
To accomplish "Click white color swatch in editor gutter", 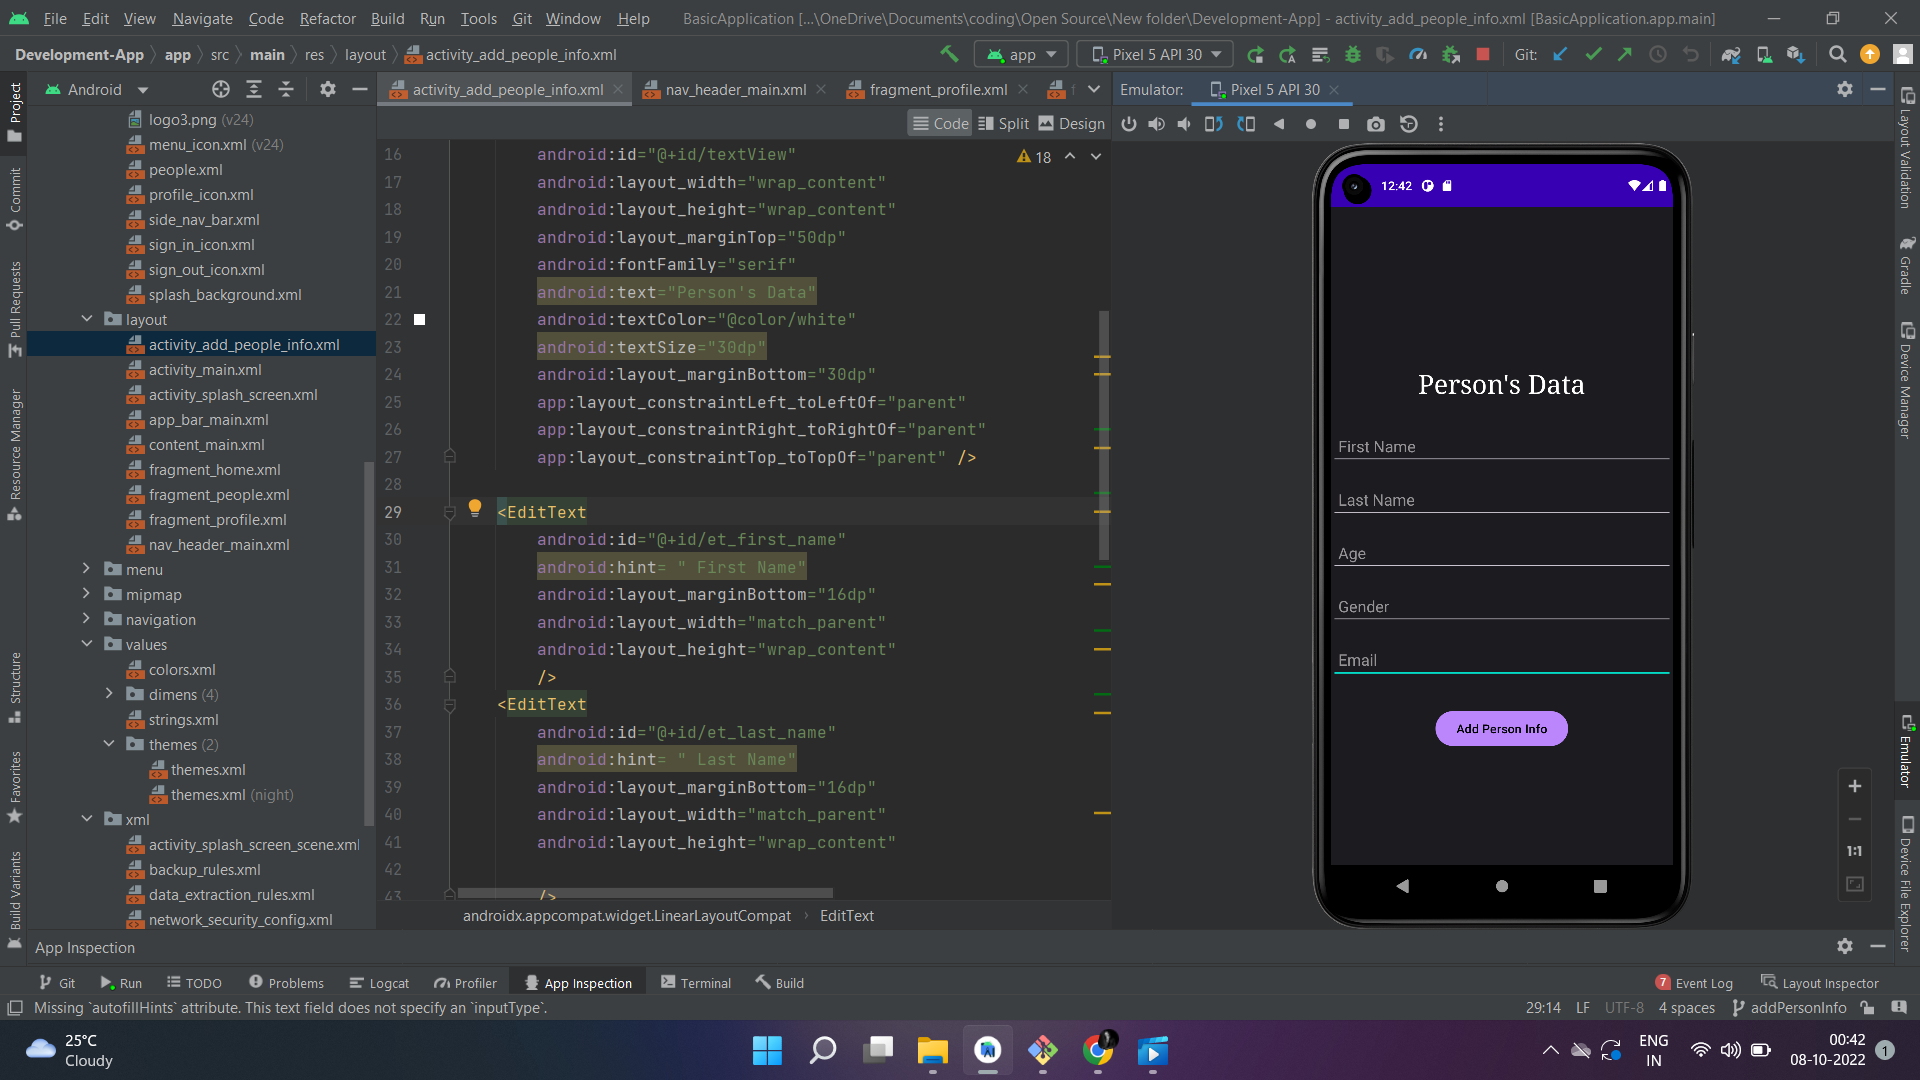I will (420, 320).
